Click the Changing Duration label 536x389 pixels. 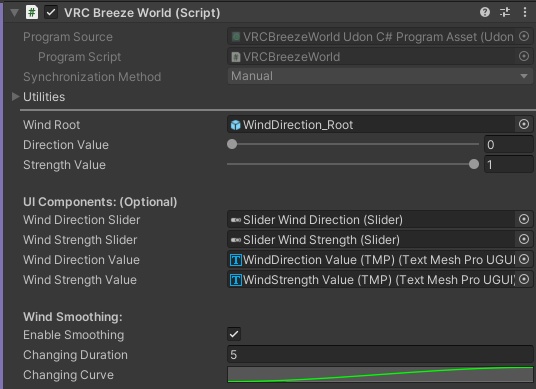coord(75,355)
